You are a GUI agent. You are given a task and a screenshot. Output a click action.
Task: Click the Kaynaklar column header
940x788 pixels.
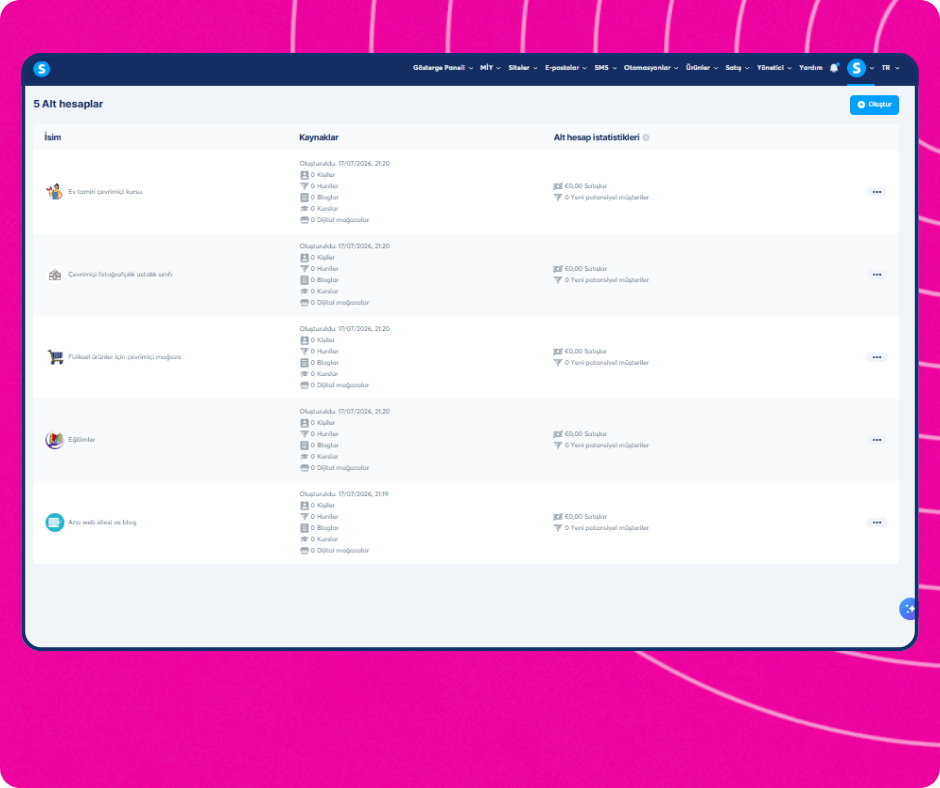click(319, 137)
